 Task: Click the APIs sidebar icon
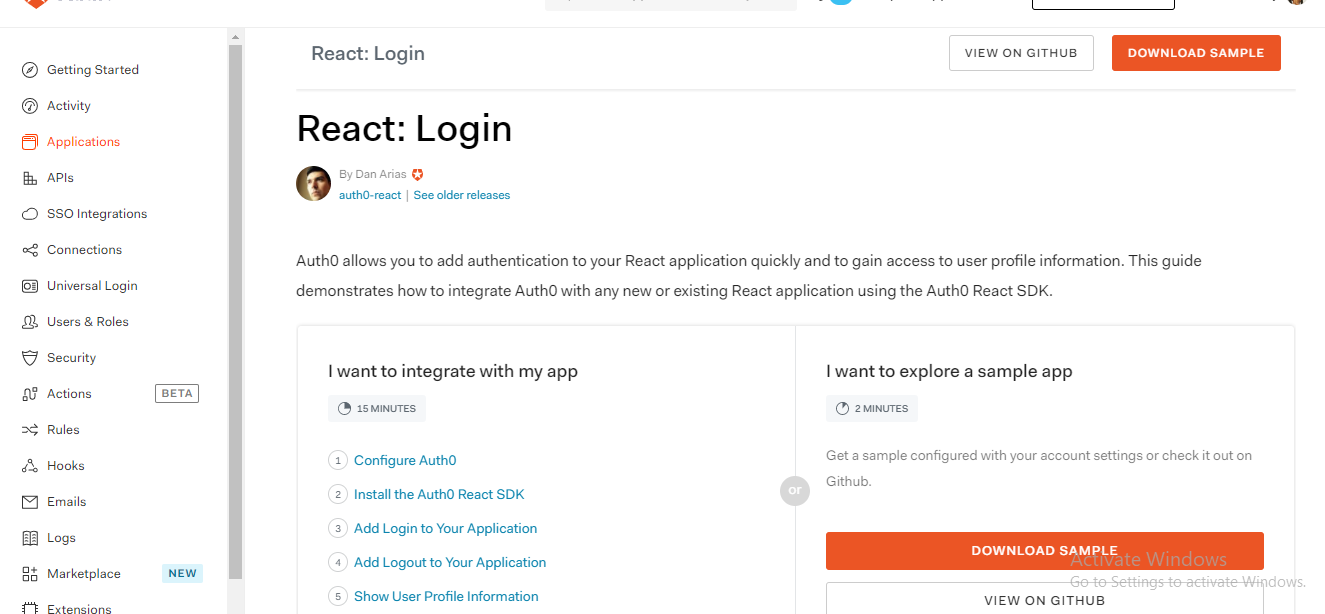click(30, 178)
